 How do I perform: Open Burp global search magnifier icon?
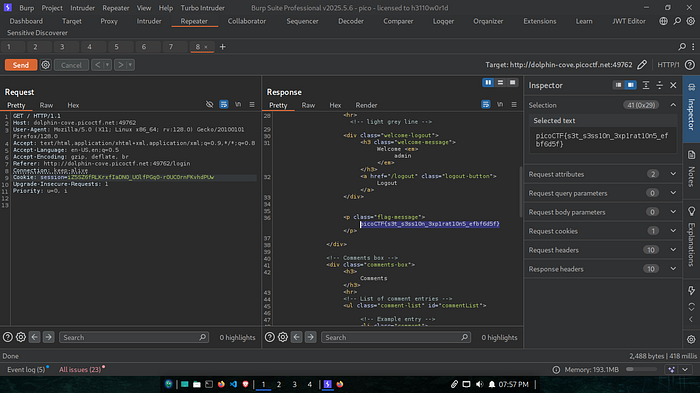[677, 21]
